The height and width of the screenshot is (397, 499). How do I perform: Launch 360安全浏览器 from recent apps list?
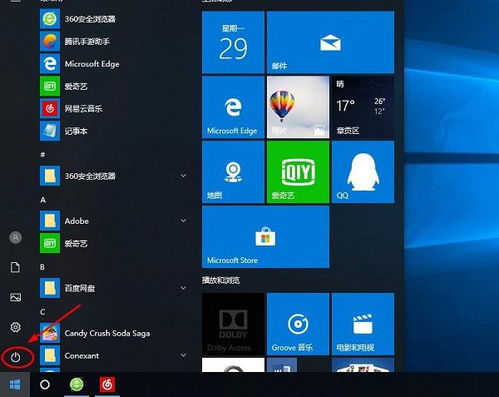click(113, 19)
